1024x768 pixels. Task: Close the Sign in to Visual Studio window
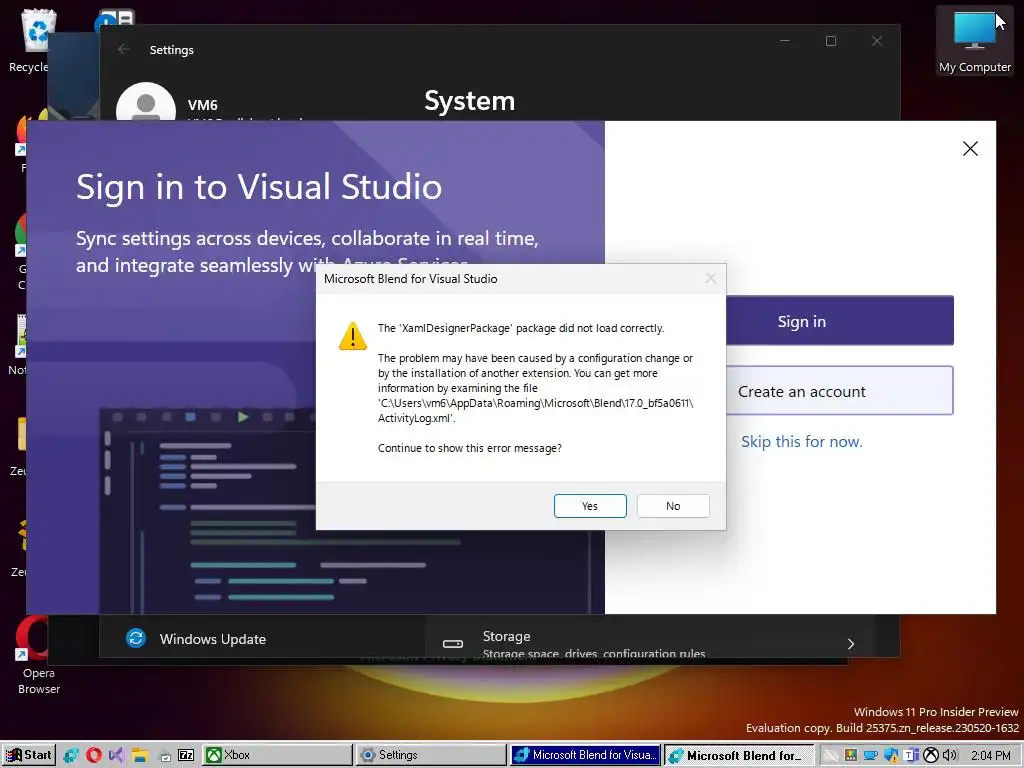tap(970, 149)
